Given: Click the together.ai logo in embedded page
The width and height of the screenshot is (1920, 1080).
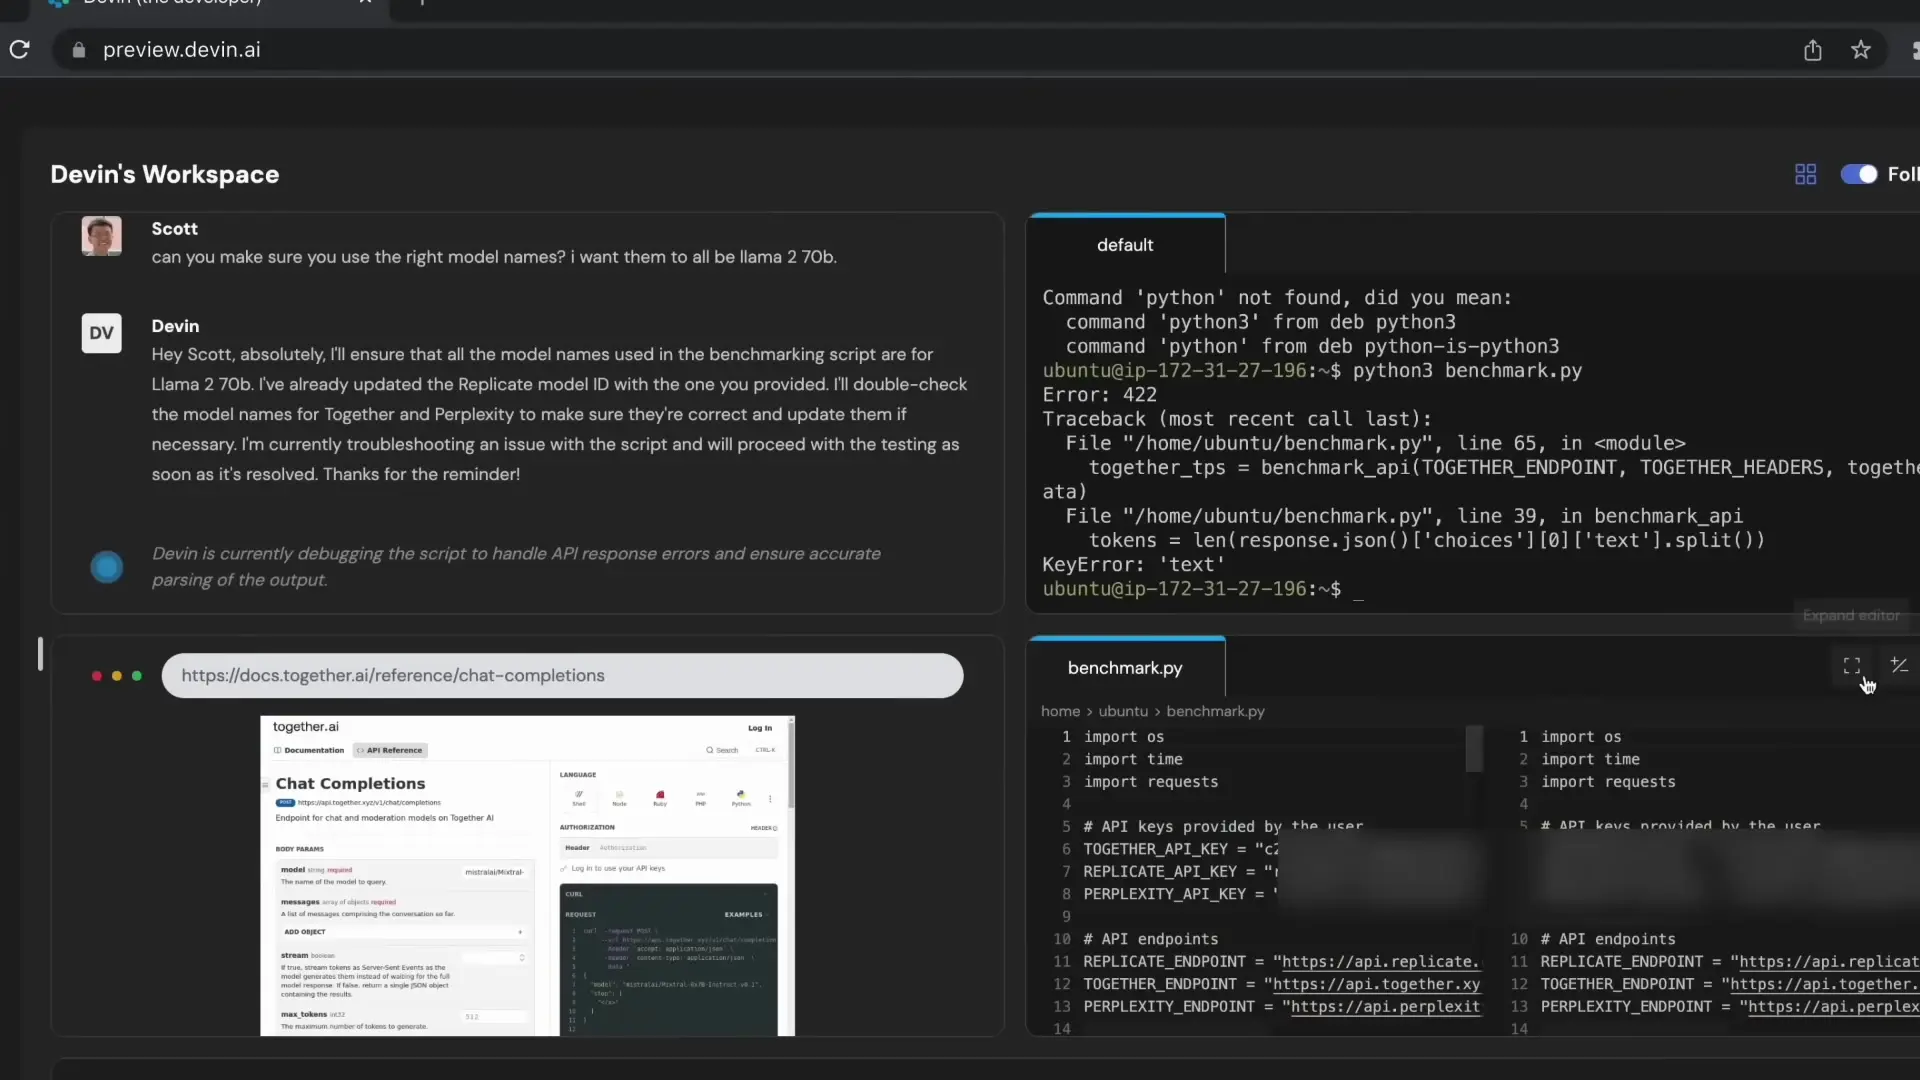Looking at the screenshot, I should pyautogui.click(x=306, y=727).
